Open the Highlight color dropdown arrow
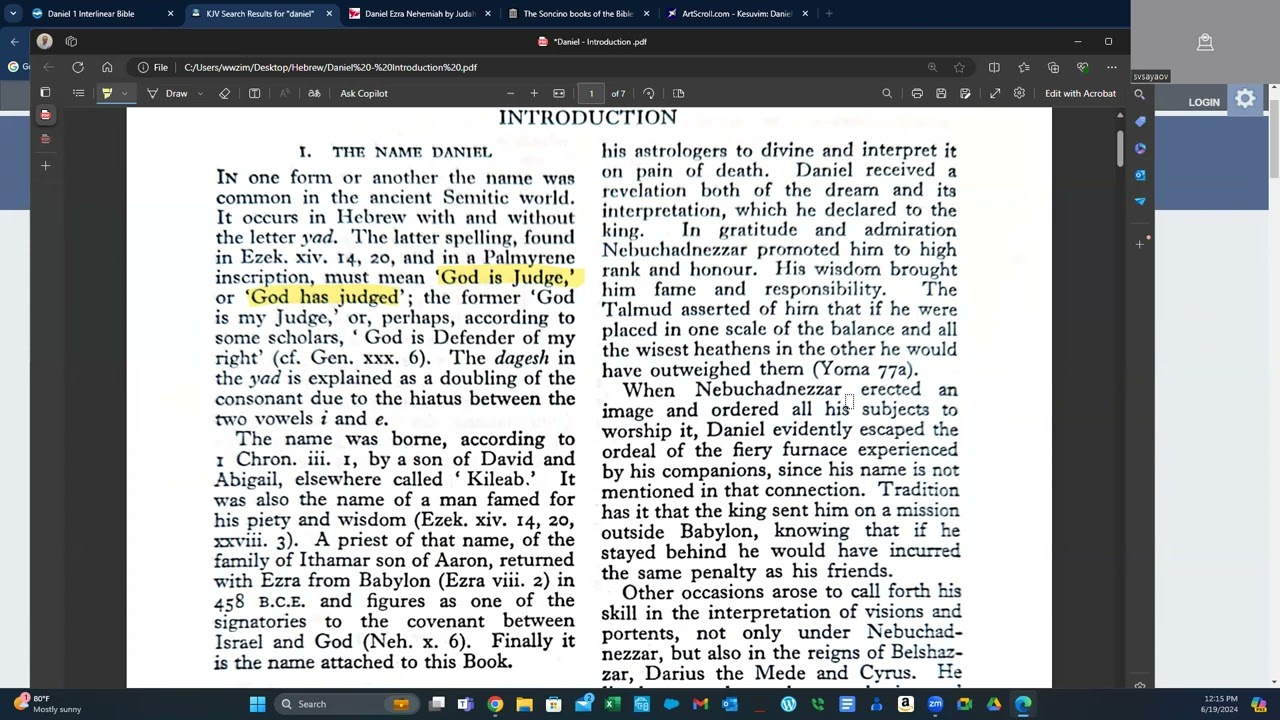 tap(124, 93)
